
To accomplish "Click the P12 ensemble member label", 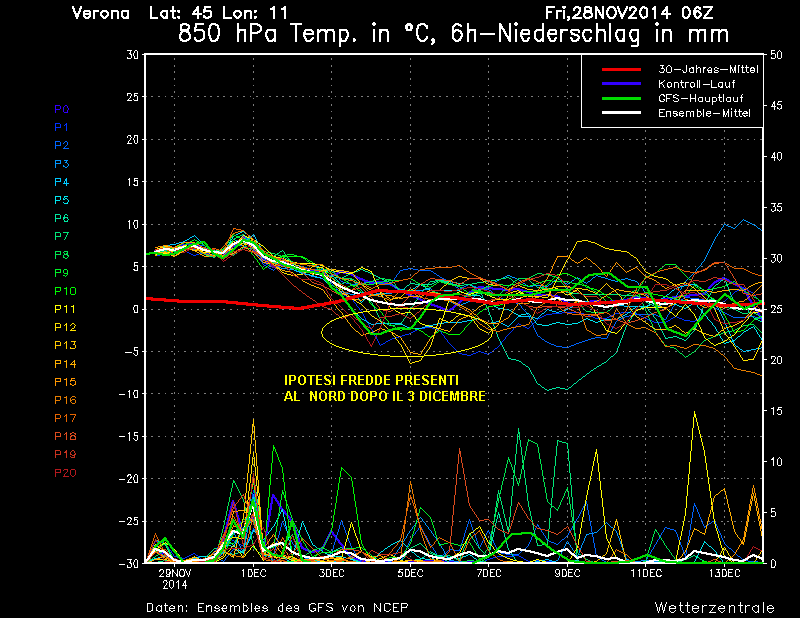I will (65, 327).
